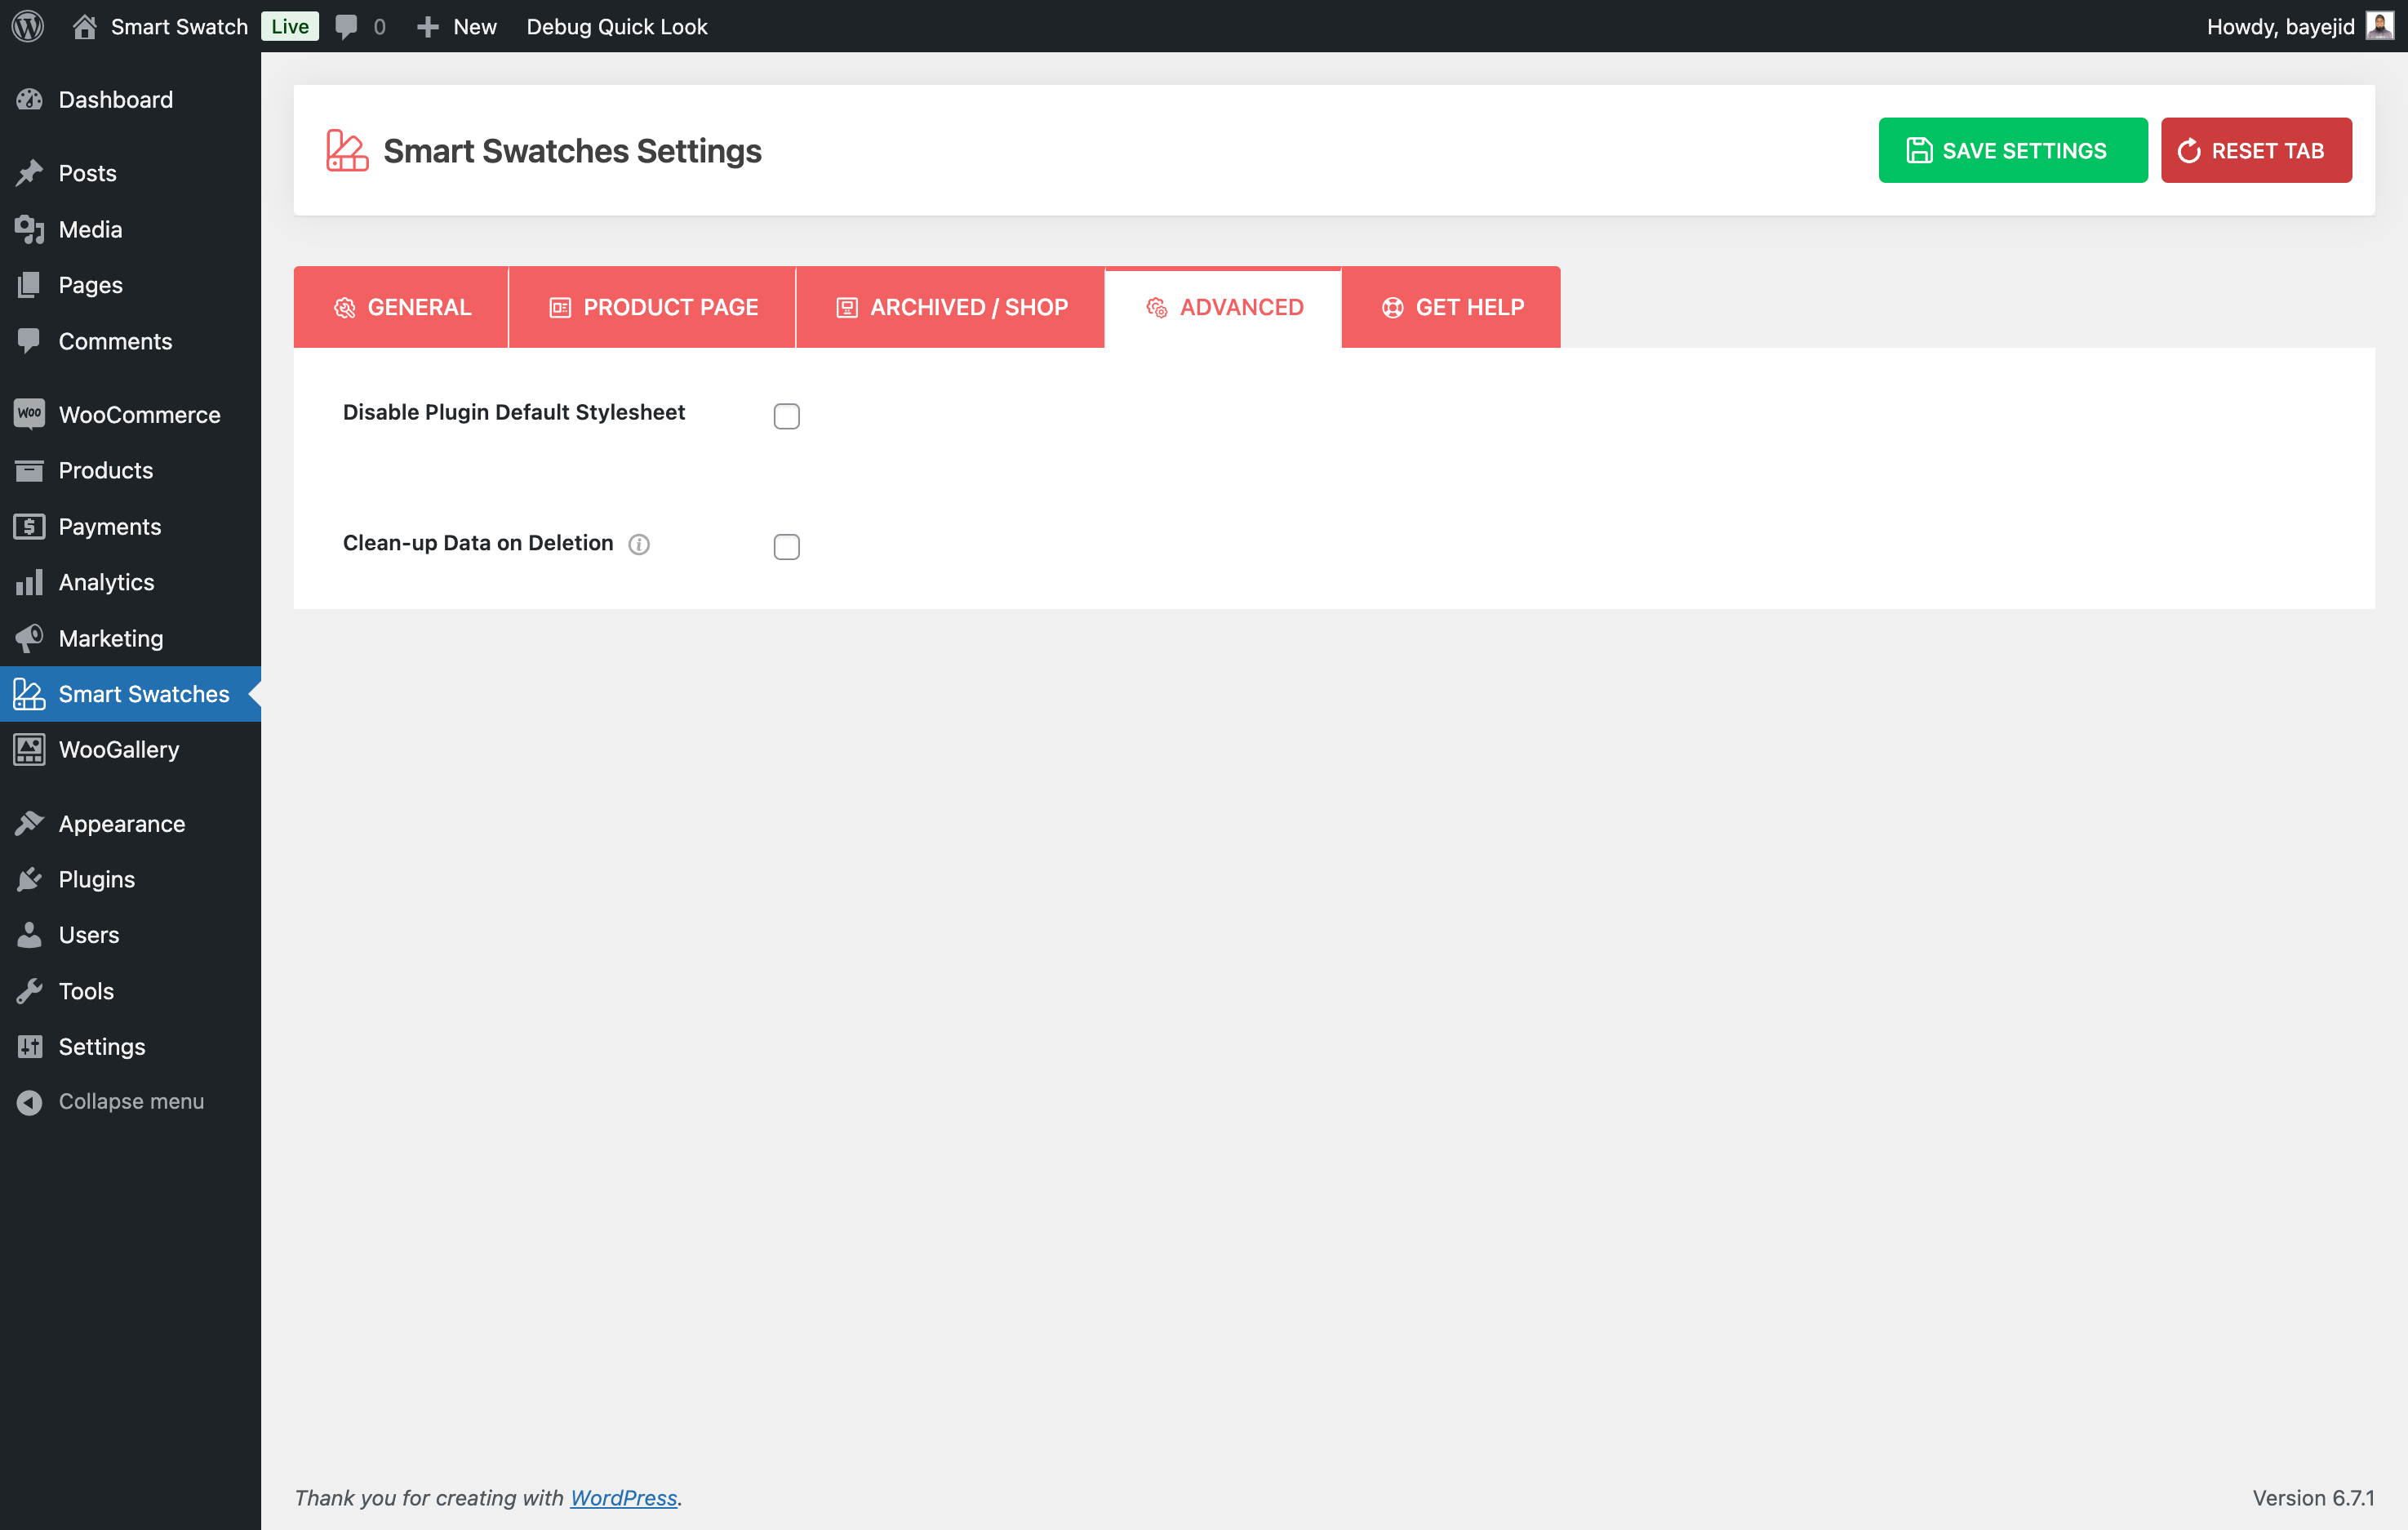Click the WooGallery image icon
This screenshot has width=2408, height=1530.
[x=29, y=750]
